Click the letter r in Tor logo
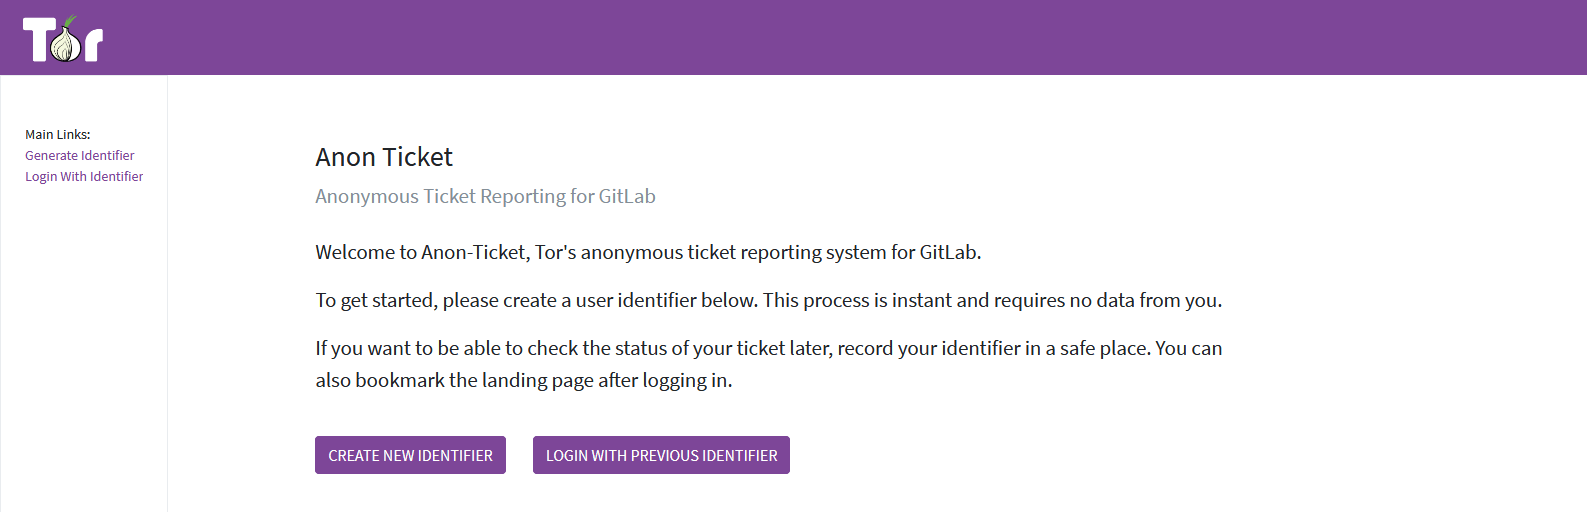Image resolution: width=1587 pixels, height=512 pixels. point(93,46)
